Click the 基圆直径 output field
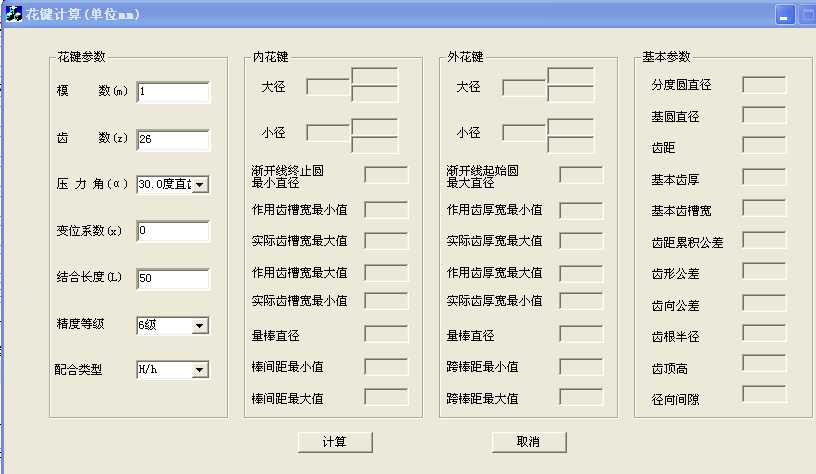This screenshot has width=816, height=474. pyautogui.click(x=764, y=114)
